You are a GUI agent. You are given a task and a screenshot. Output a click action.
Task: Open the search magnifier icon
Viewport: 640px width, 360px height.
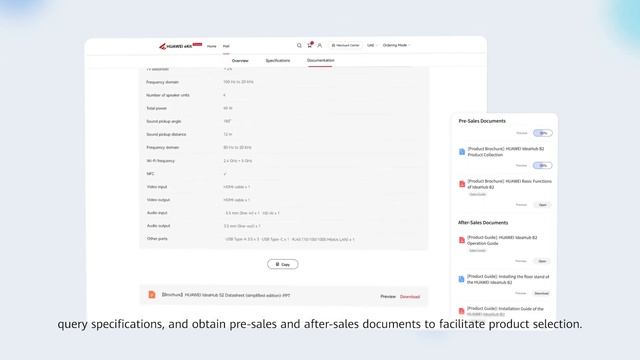pyautogui.click(x=299, y=45)
